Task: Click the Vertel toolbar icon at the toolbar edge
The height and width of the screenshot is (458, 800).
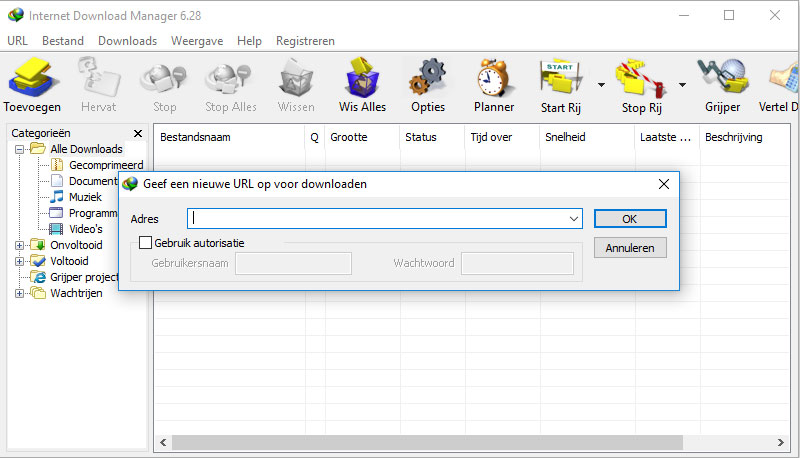Action: pyautogui.click(x=784, y=78)
